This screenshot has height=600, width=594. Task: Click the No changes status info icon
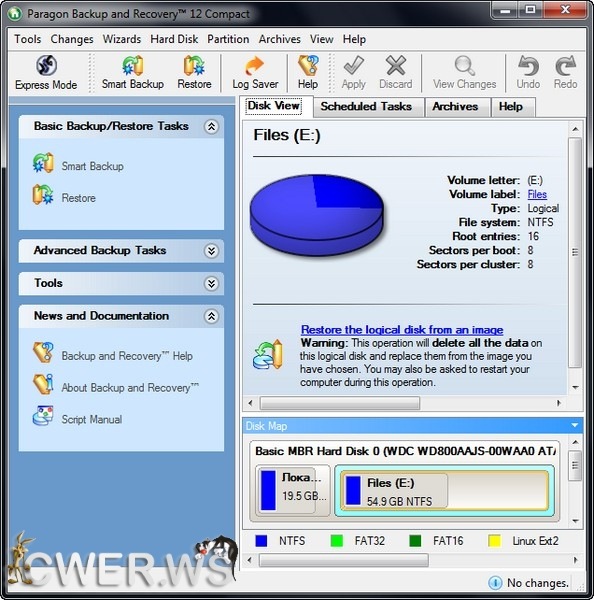(x=495, y=582)
